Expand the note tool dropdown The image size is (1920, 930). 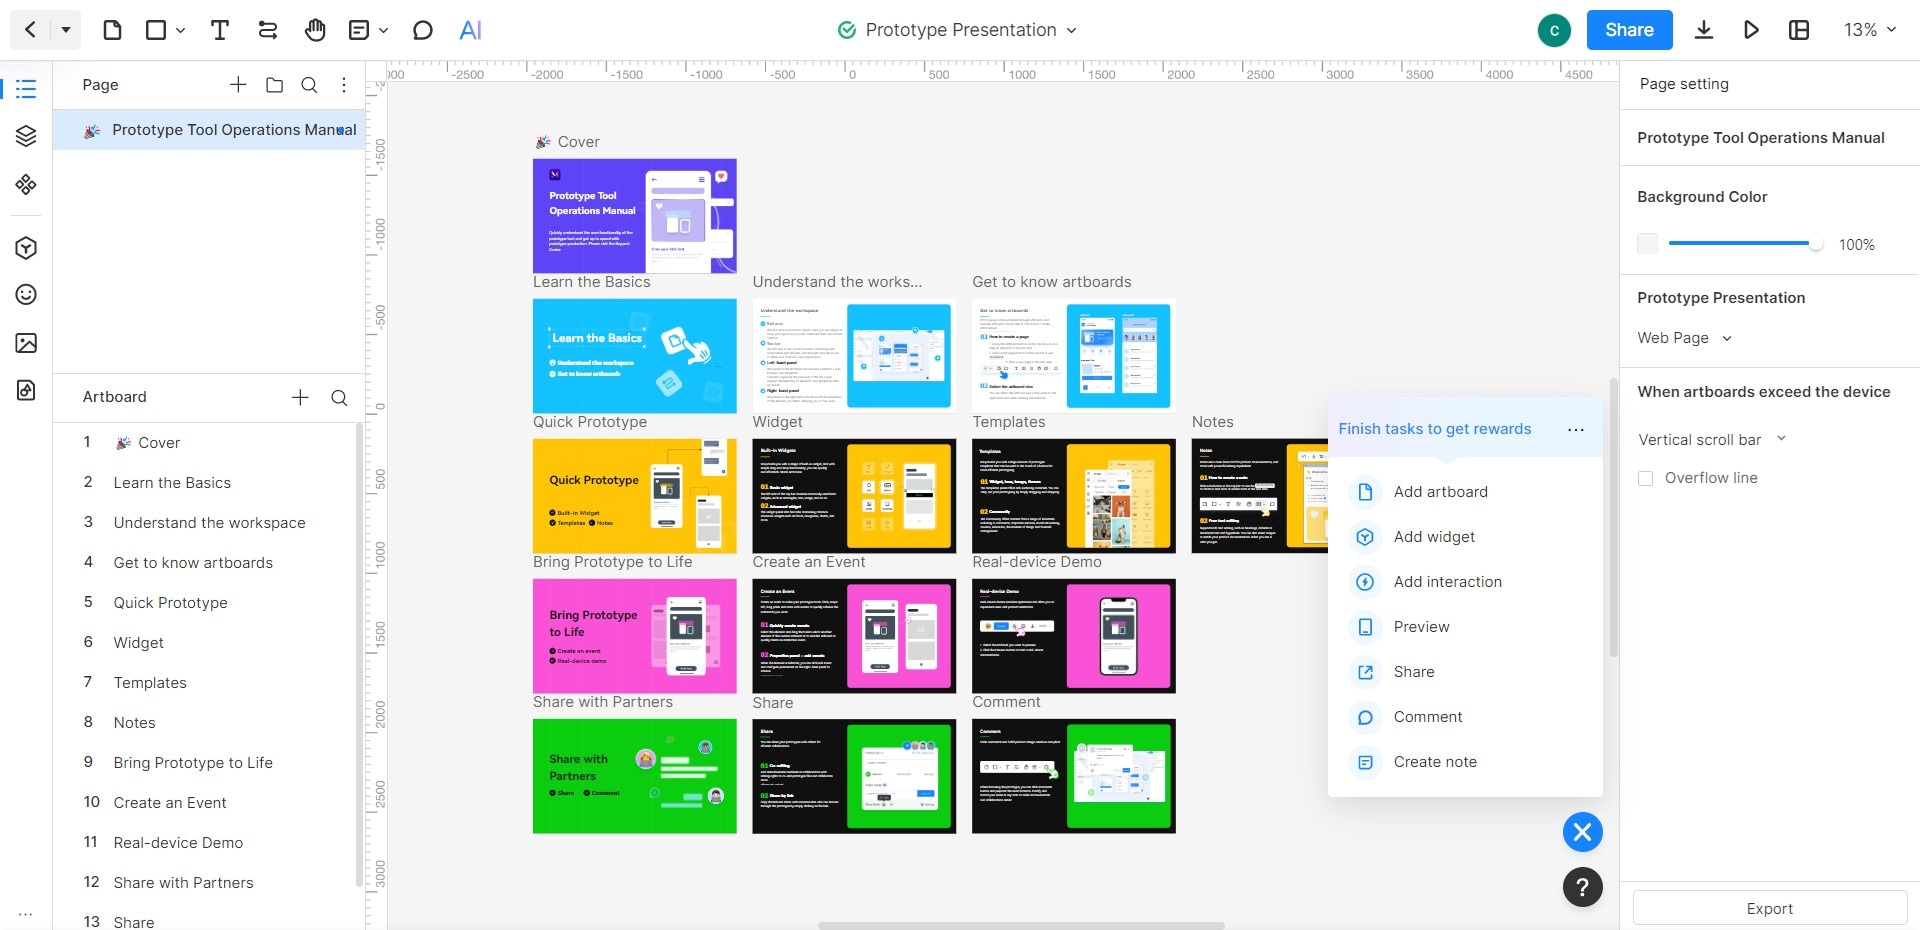click(x=384, y=30)
